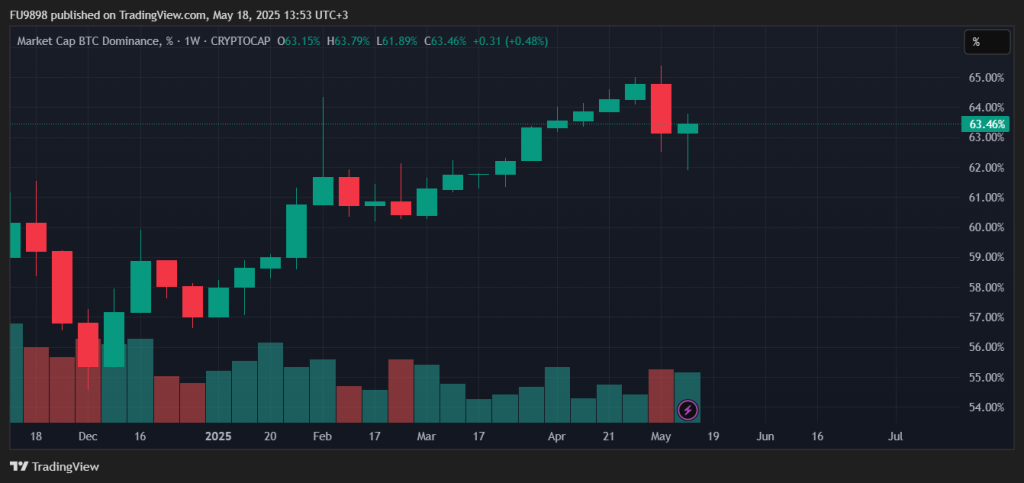1024x483 pixels.
Task: Select the current price label 63.46%
Action: pyautogui.click(x=985, y=124)
